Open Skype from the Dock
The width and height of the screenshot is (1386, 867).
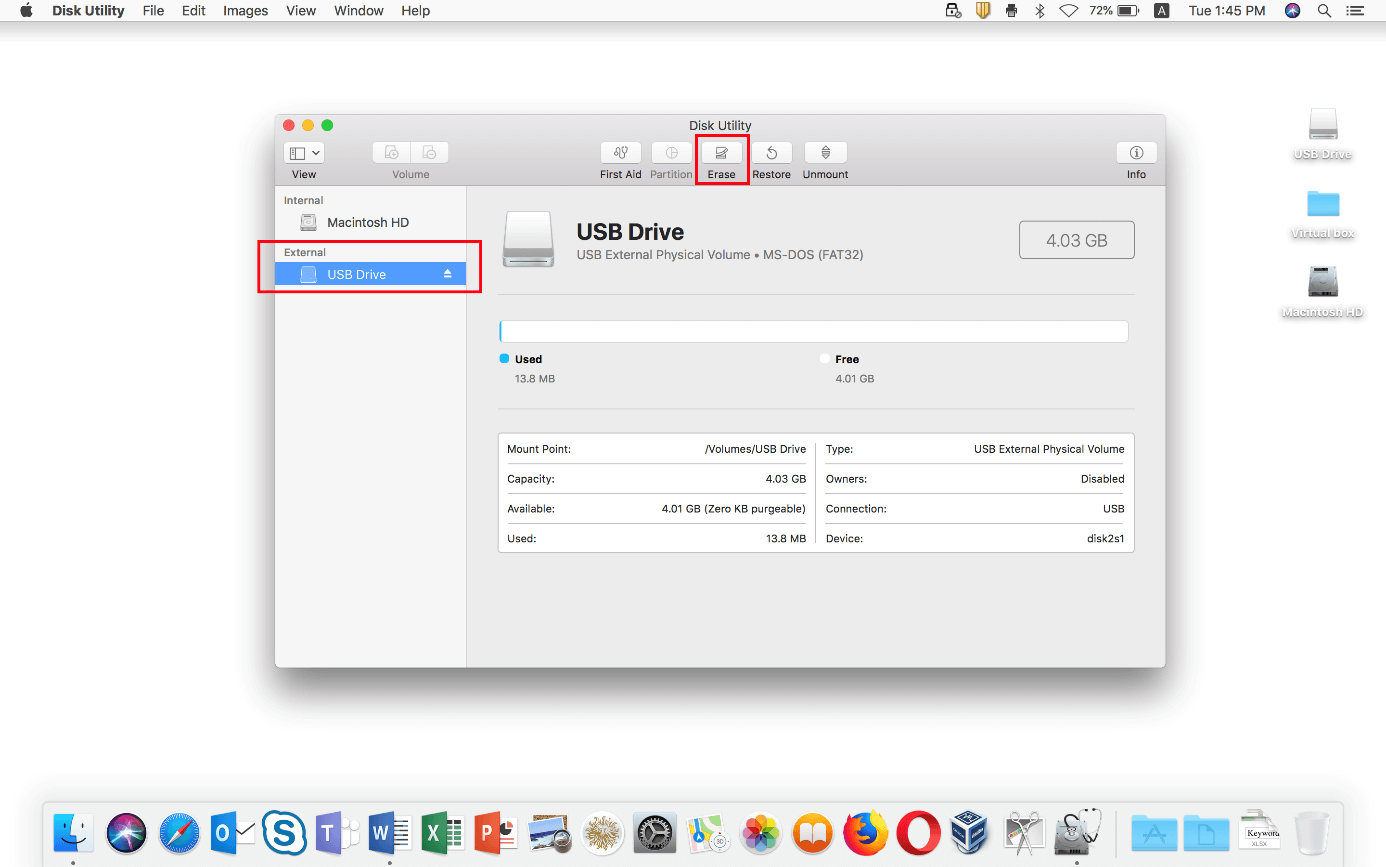(284, 833)
